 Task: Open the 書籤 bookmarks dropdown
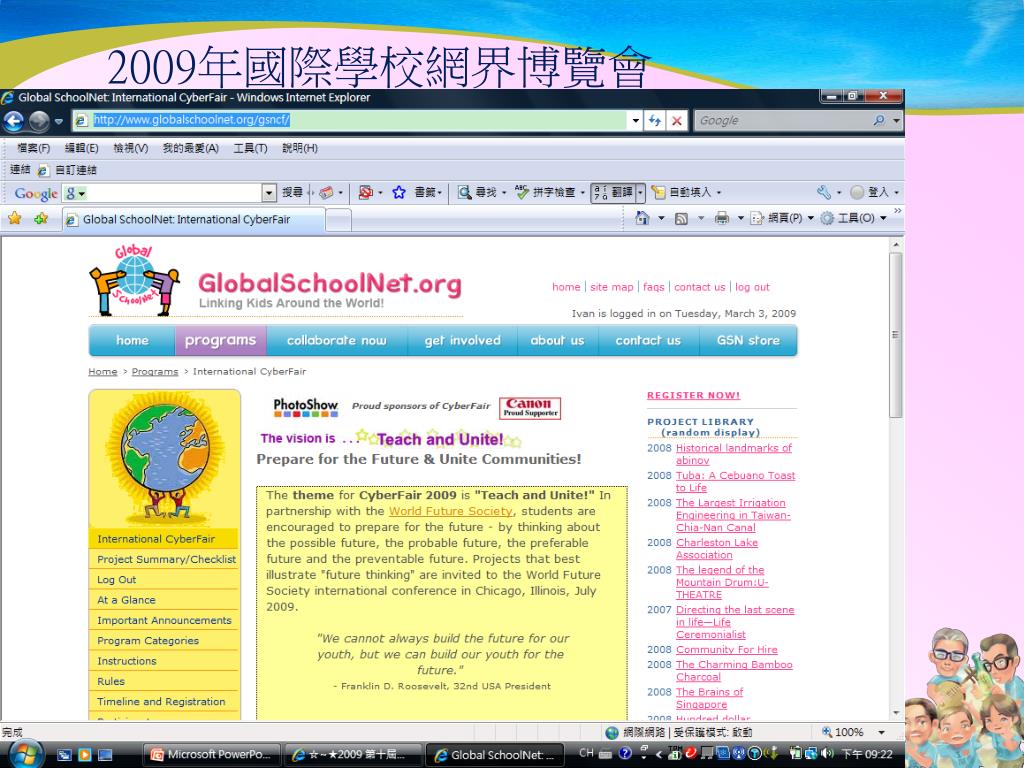tap(428, 192)
